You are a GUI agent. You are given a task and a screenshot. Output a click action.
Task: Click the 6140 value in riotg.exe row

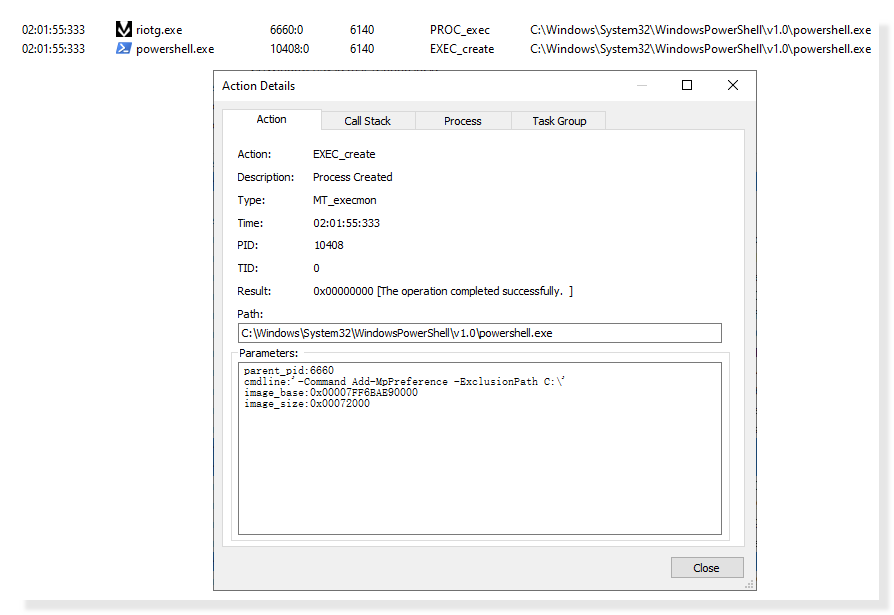(x=362, y=30)
